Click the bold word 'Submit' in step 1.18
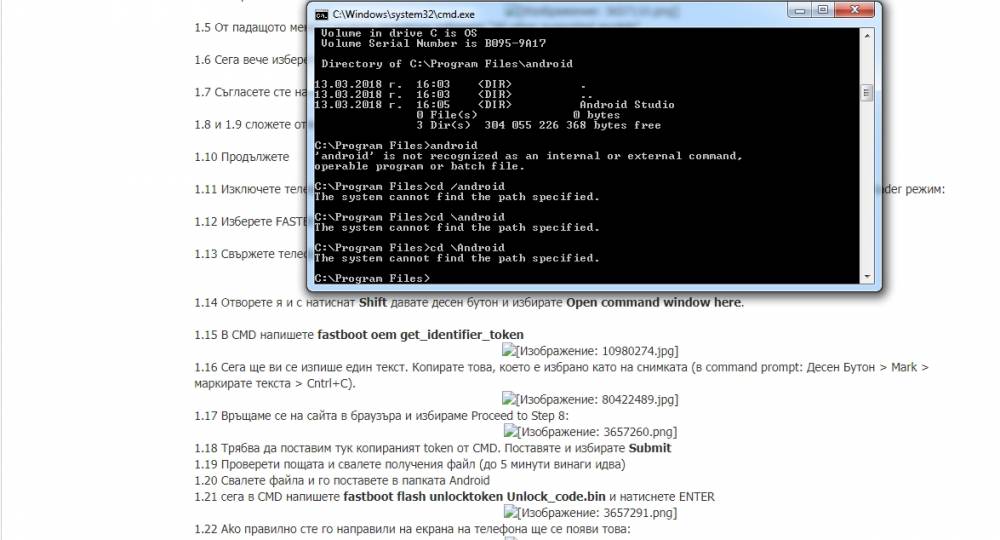The width and height of the screenshot is (1000, 540). click(x=650, y=448)
